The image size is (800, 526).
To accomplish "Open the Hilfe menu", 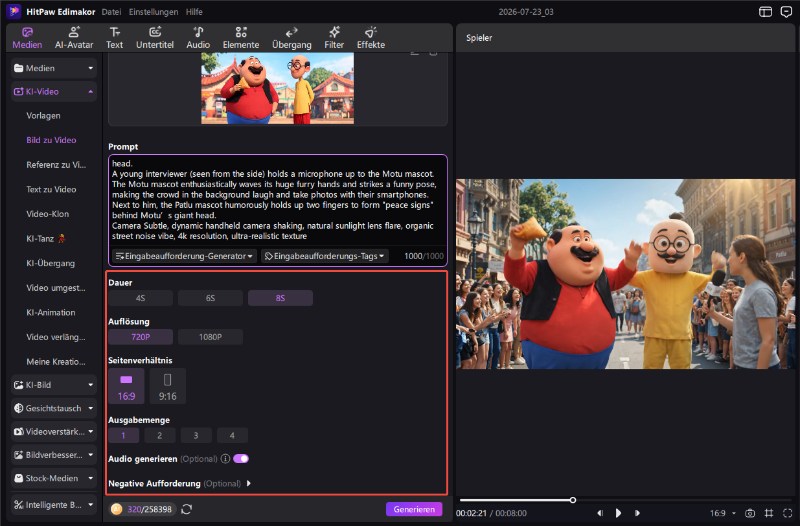I will [x=194, y=12].
